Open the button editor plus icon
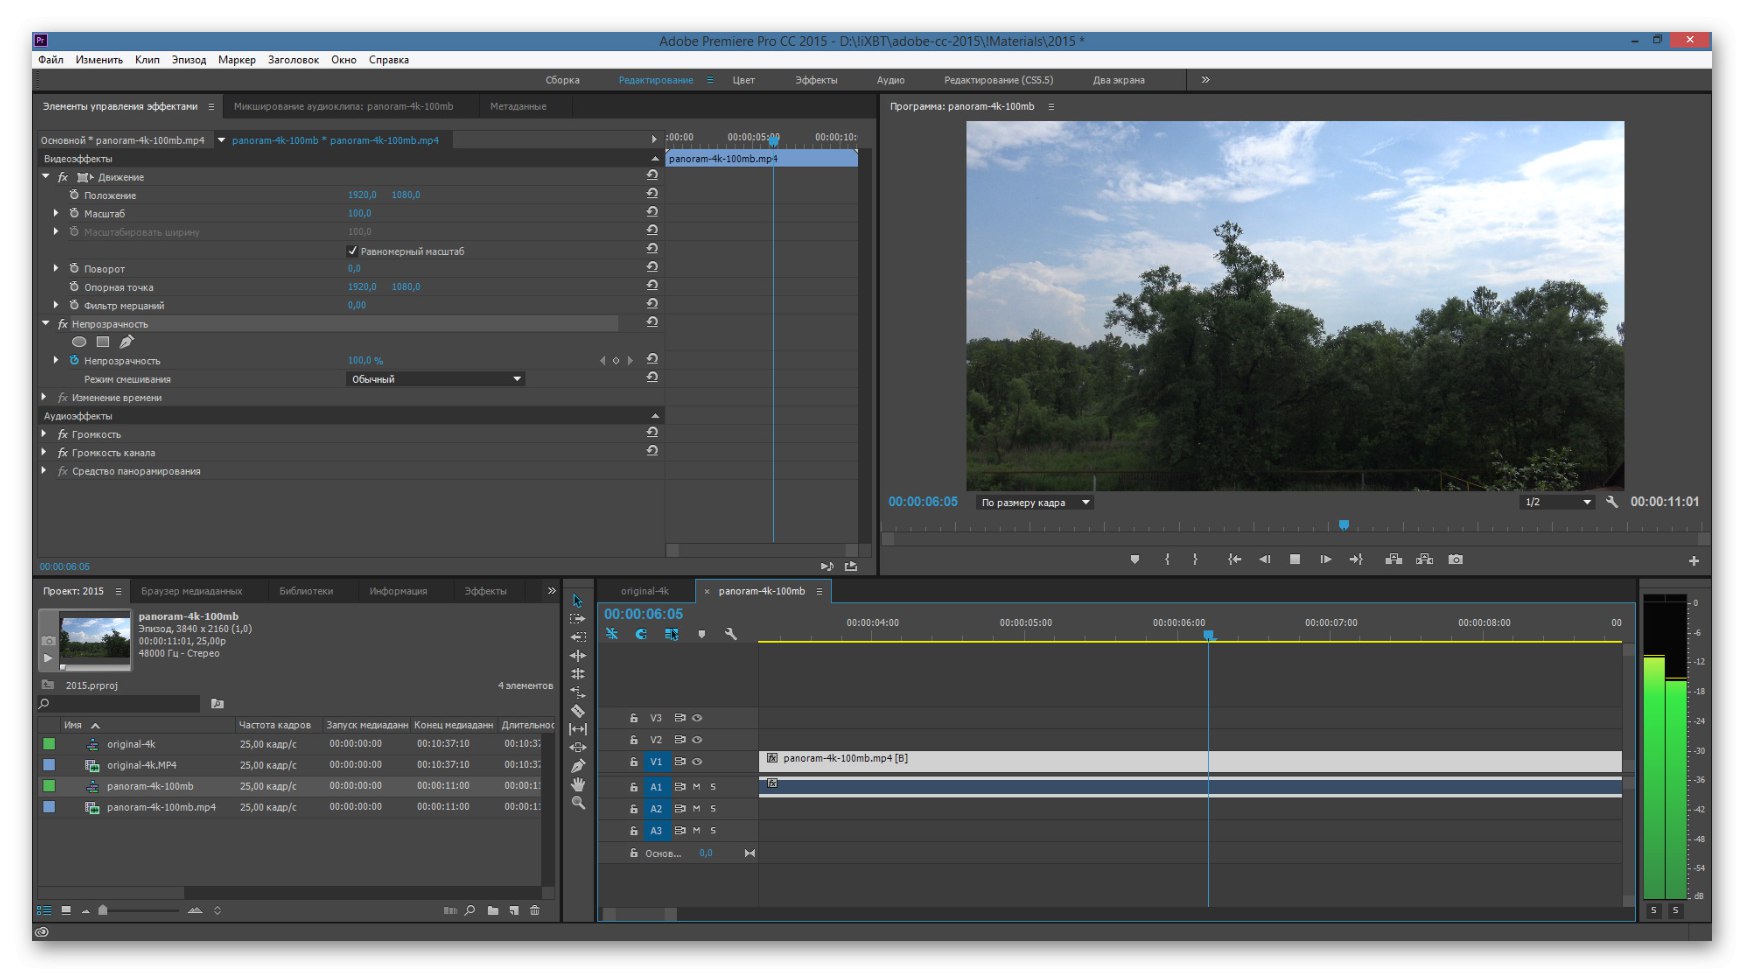Screen dimensions: 1744x973 (1693, 561)
